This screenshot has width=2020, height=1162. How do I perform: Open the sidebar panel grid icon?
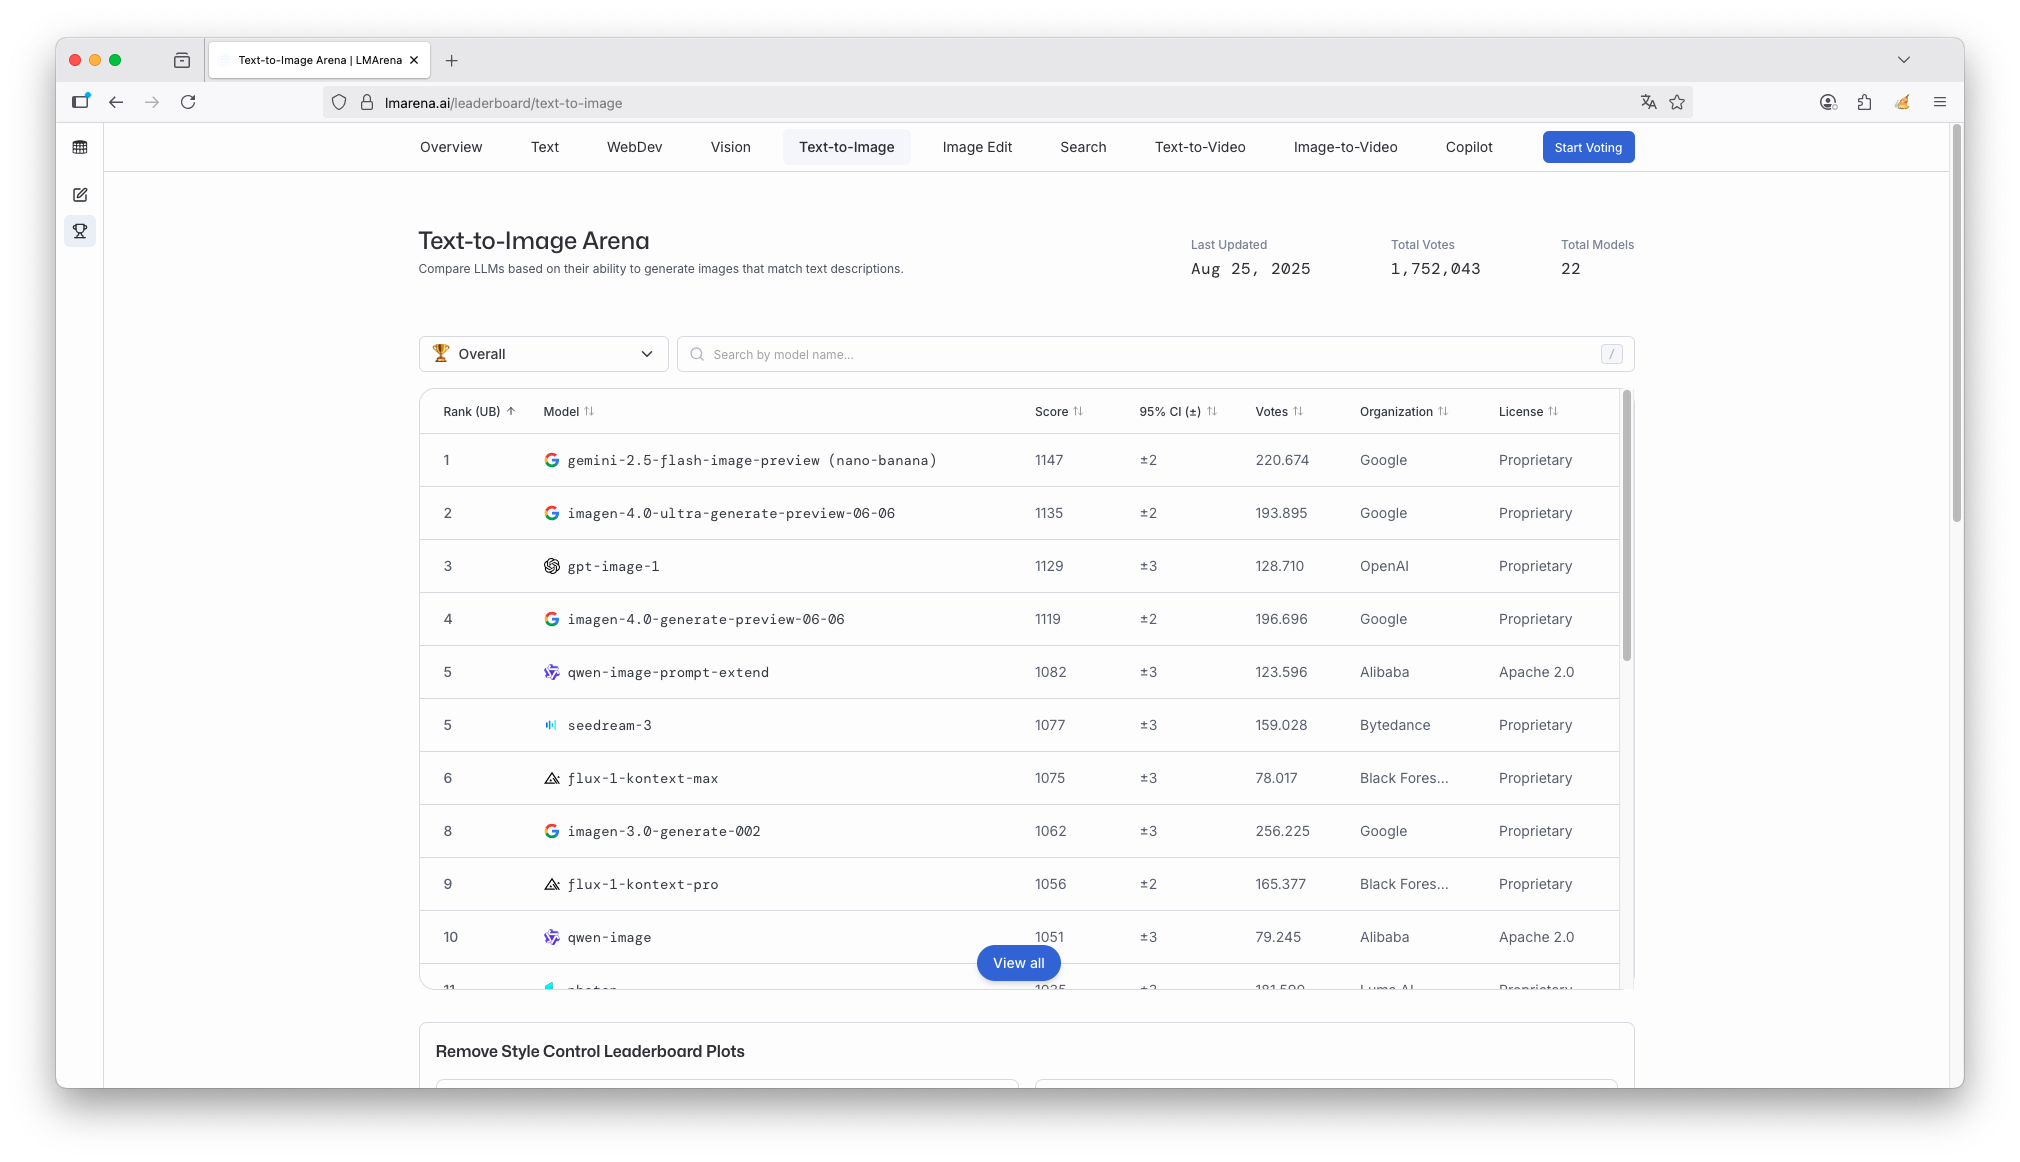tap(80, 147)
